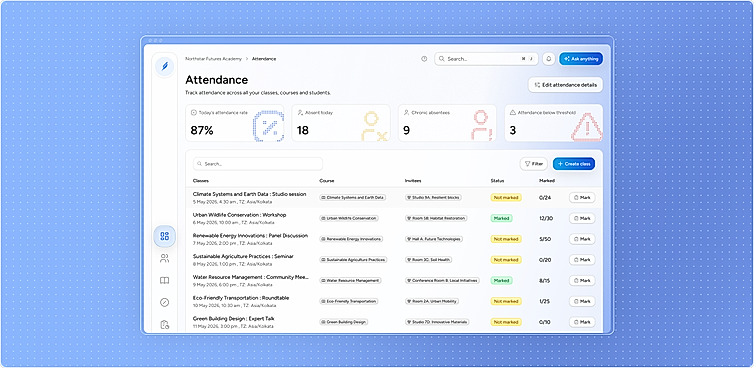The width and height of the screenshot is (754, 368).
Task: Click the Marked column header
Action: tap(547, 181)
